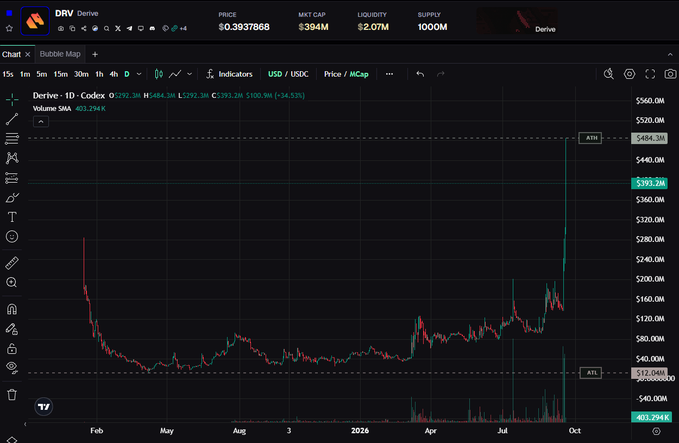Open the Derive banner thumbnail

517,20
